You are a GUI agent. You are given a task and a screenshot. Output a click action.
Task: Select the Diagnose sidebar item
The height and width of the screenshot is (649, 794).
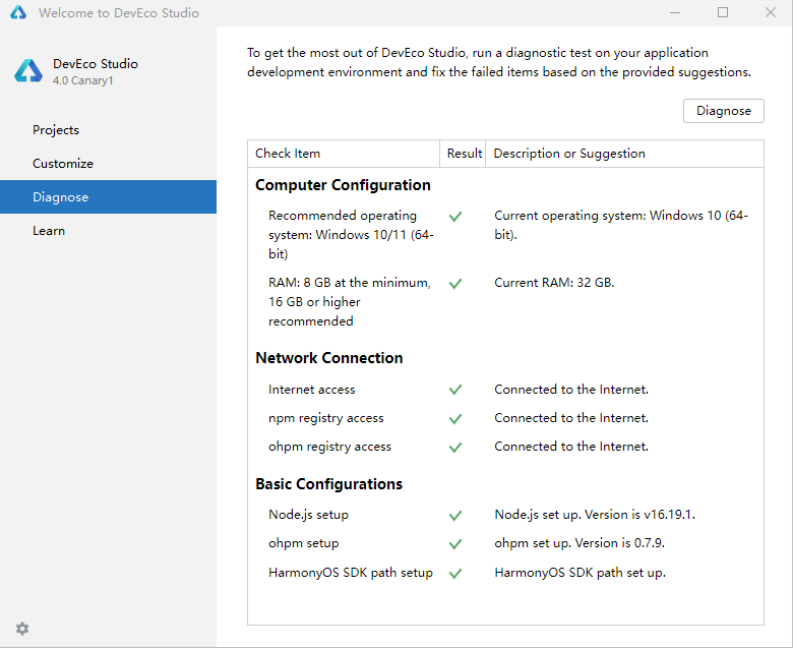[x=108, y=197]
